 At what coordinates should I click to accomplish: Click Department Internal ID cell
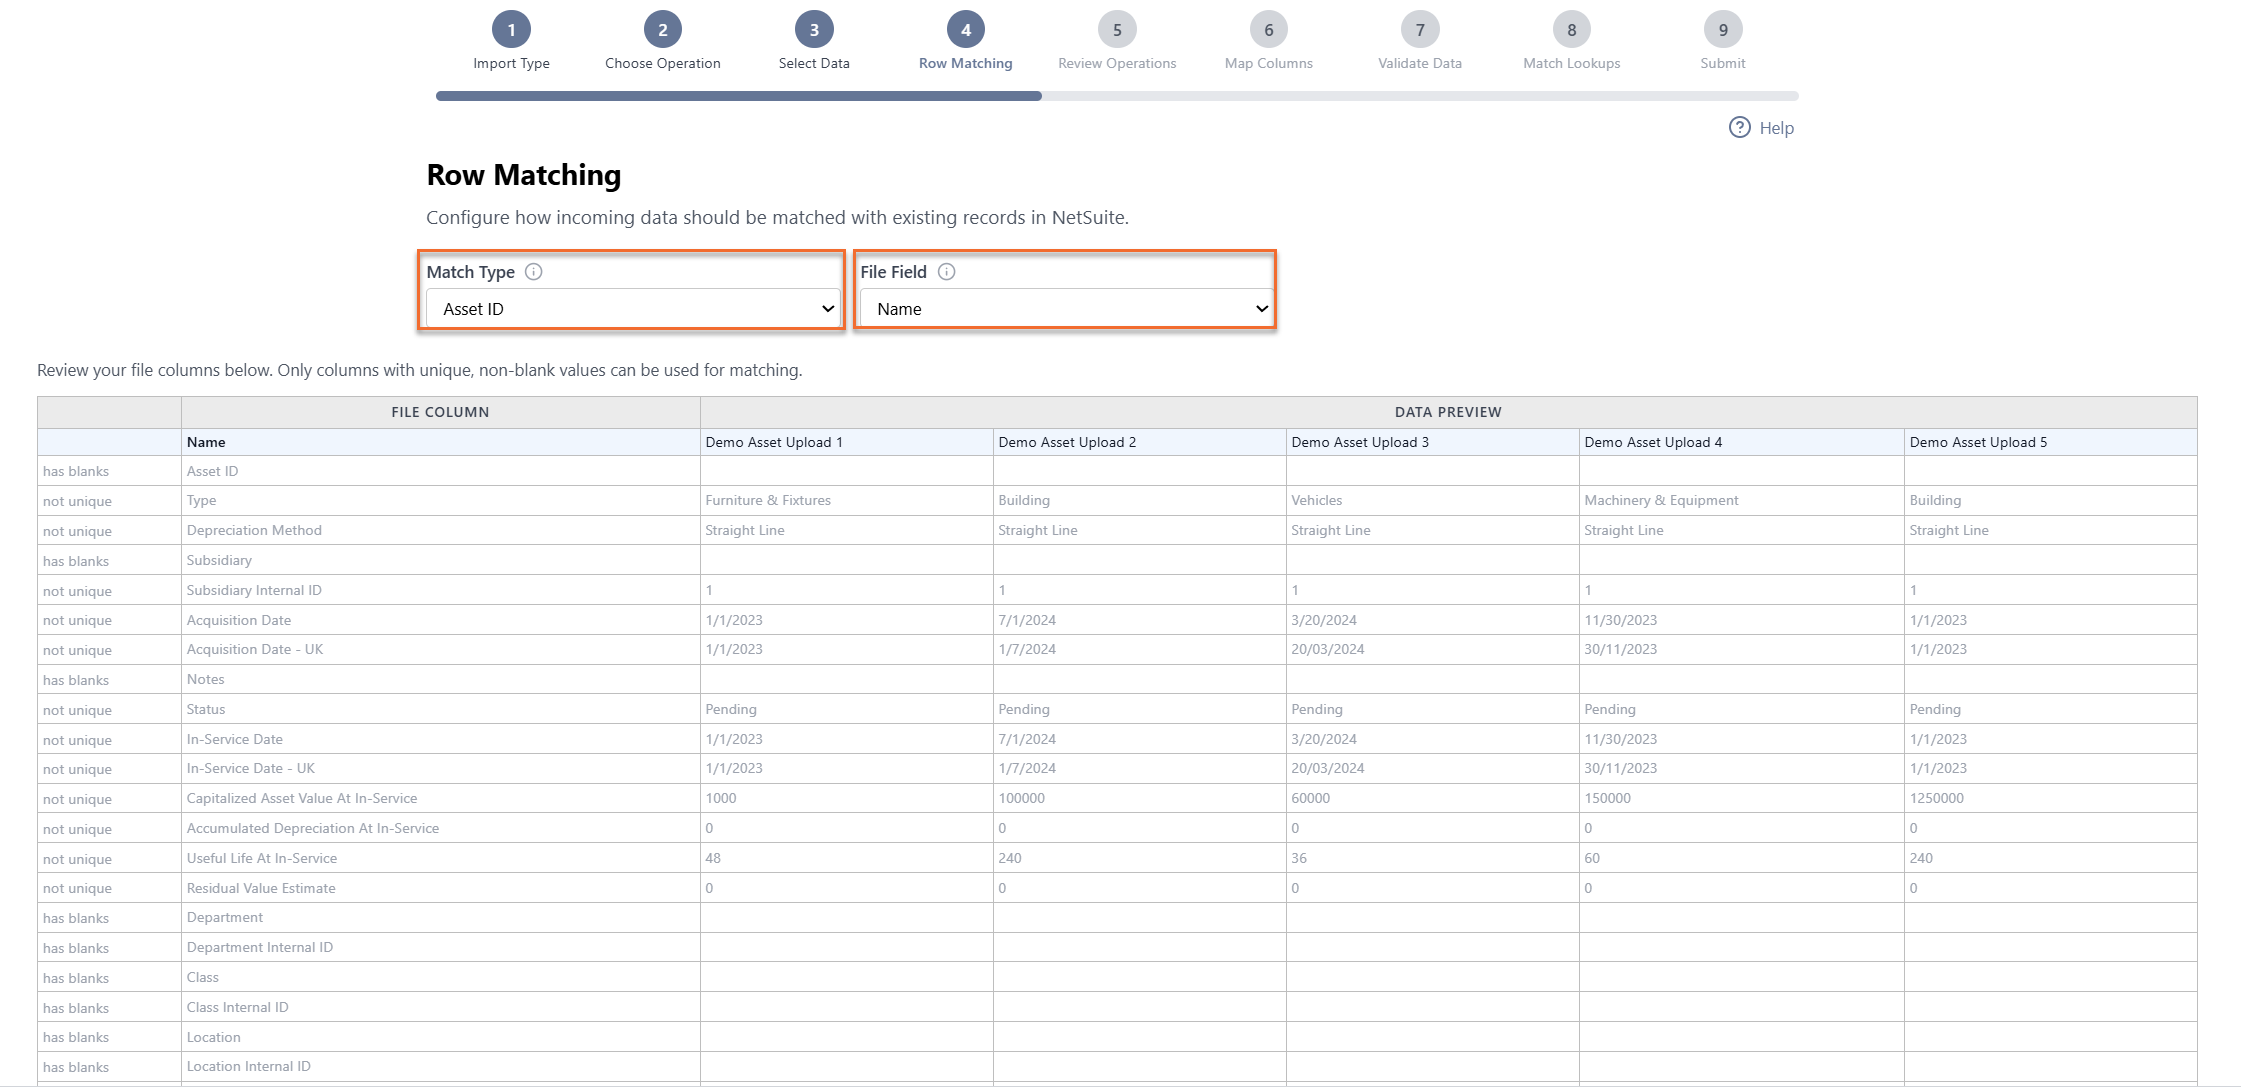(x=440, y=948)
